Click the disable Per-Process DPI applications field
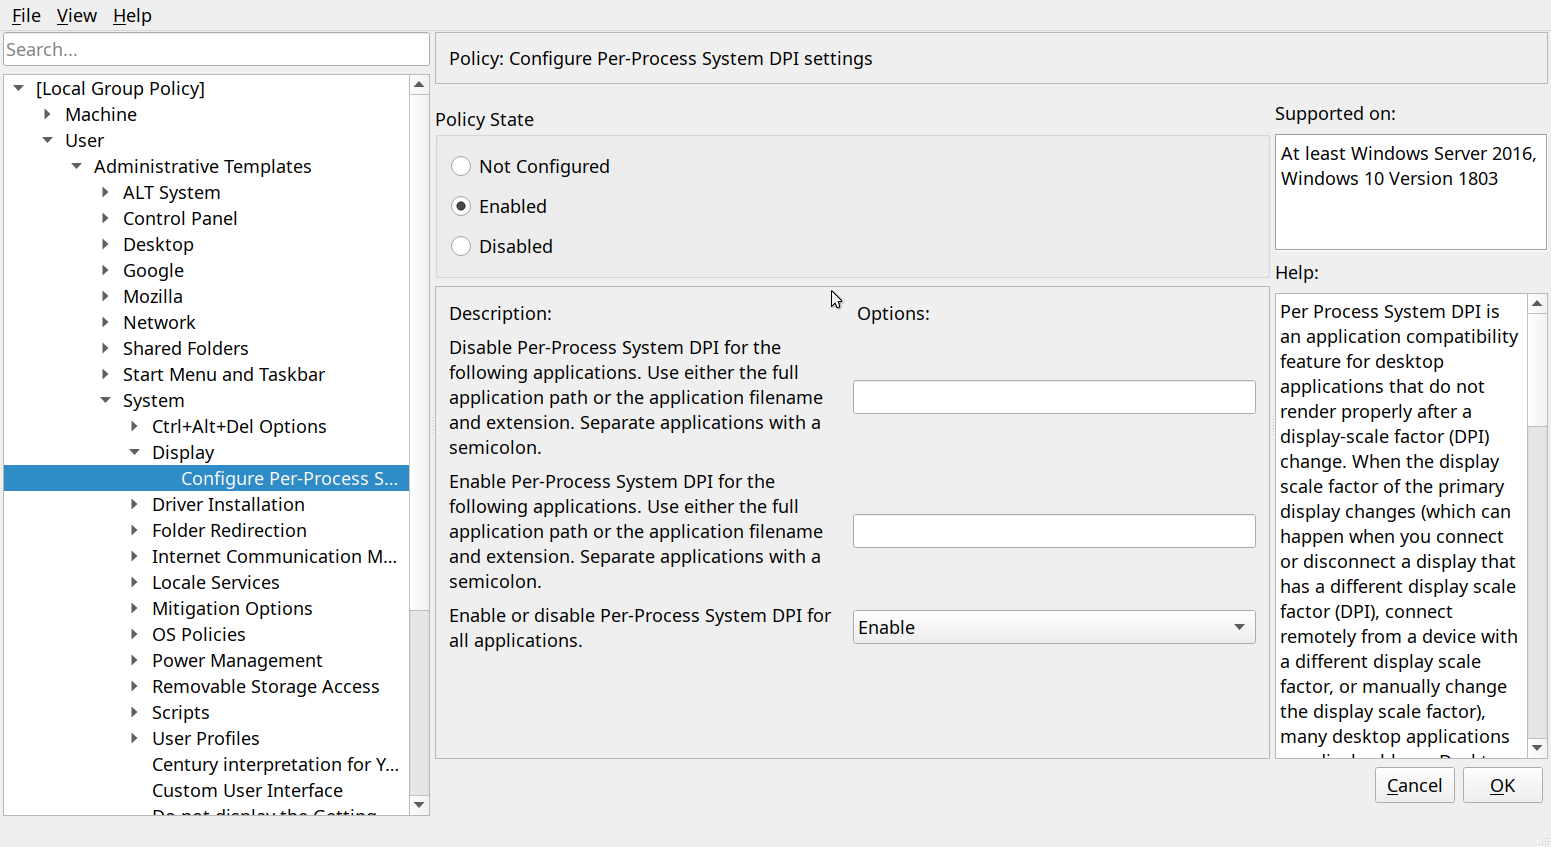 coord(1054,397)
